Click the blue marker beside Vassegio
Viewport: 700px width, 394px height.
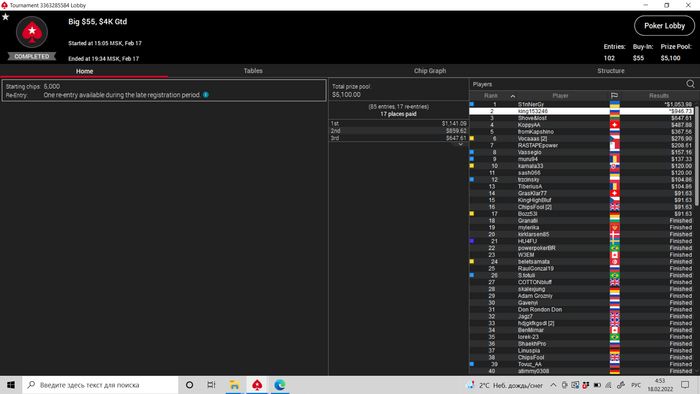(471, 152)
